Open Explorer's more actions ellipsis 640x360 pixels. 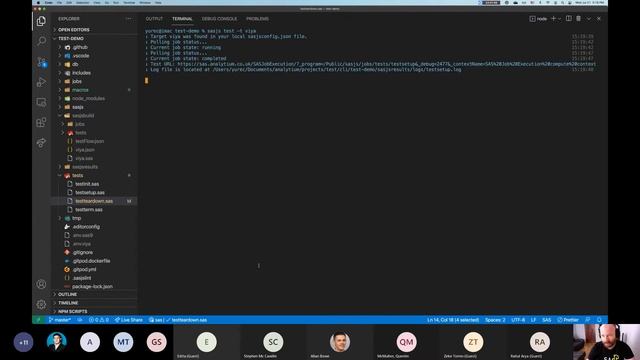coord(129,19)
